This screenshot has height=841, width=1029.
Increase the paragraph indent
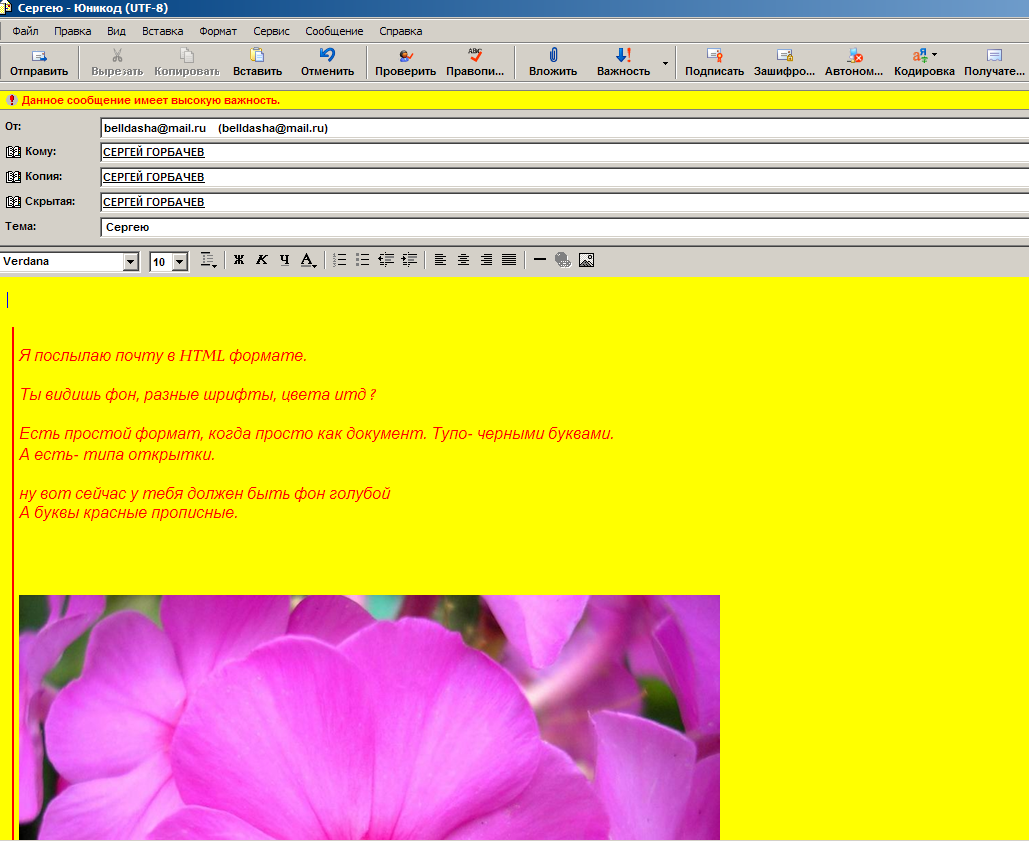tap(409, 260)
